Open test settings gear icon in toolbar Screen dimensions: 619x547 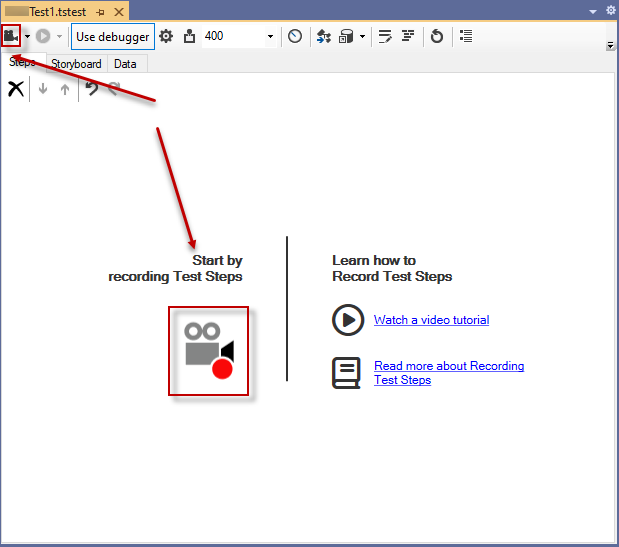[x=166, y=36]
